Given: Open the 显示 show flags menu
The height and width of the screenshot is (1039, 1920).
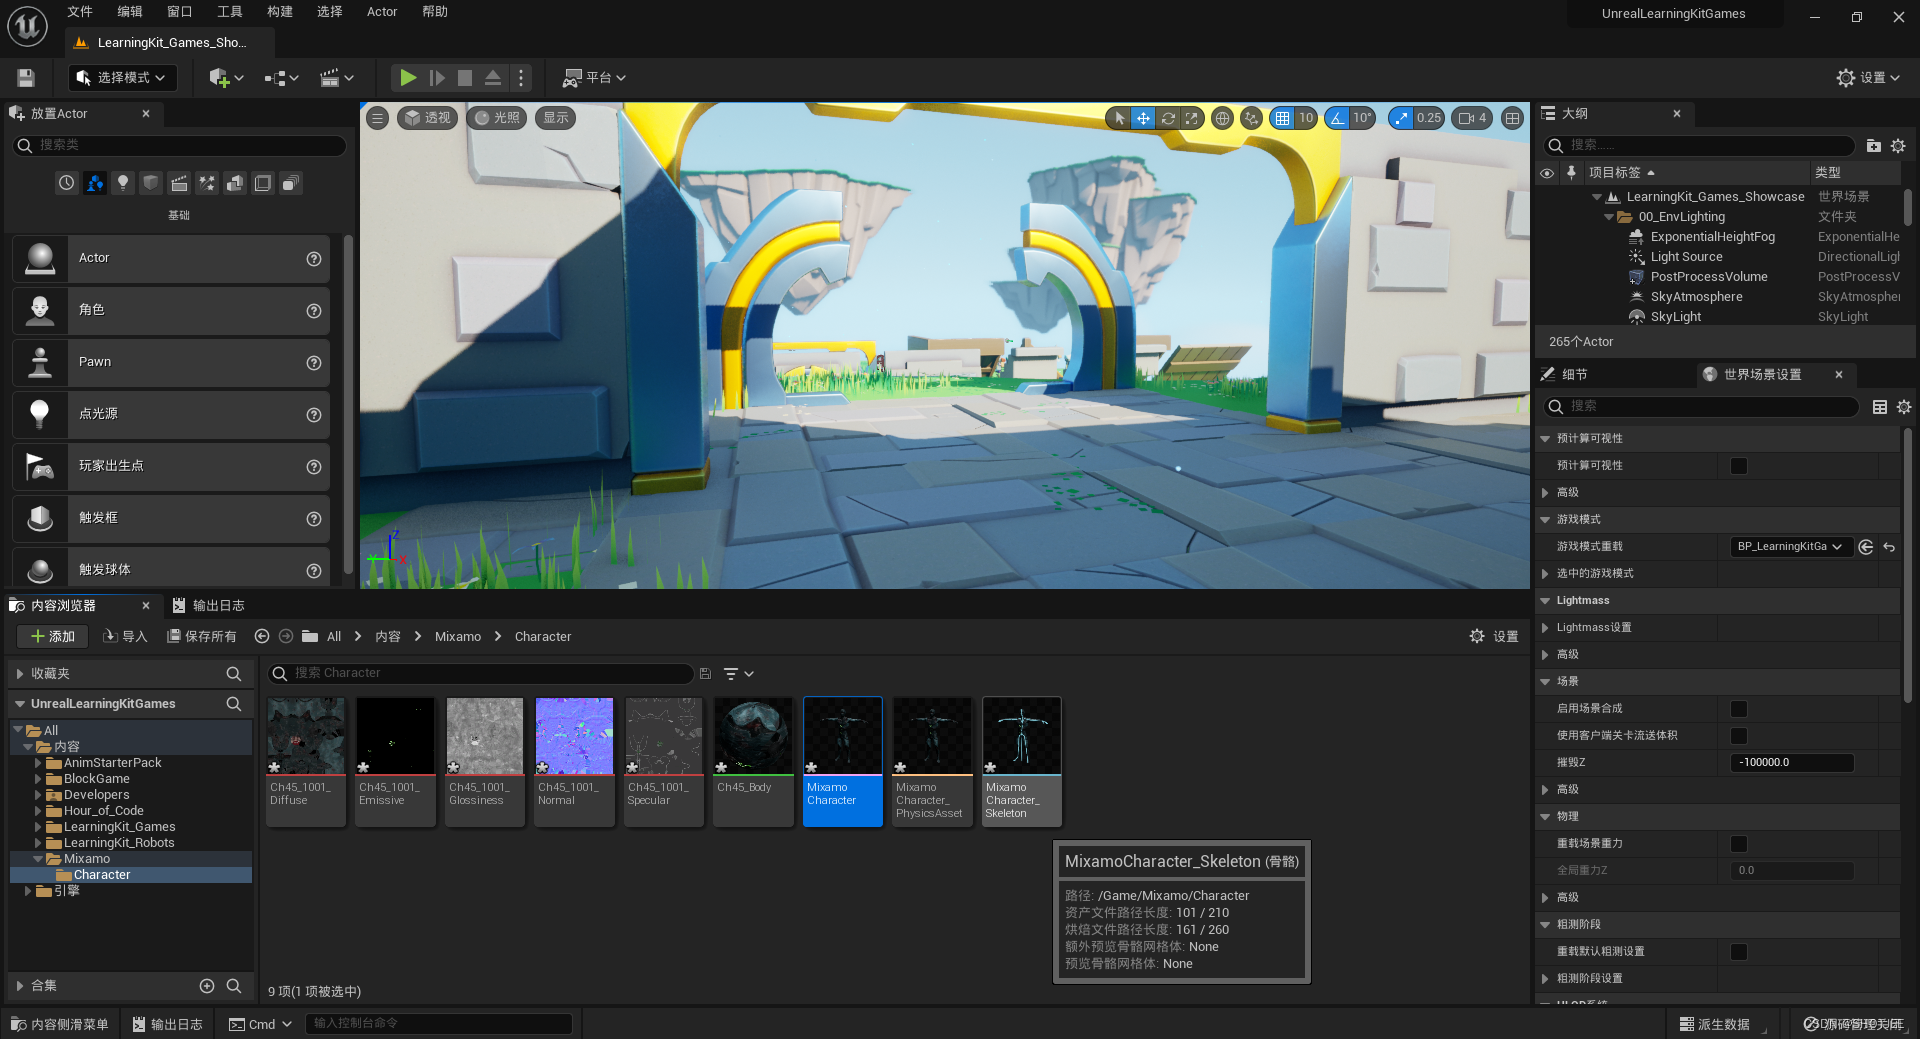Looking at the screenshot, I should (556, 118).
